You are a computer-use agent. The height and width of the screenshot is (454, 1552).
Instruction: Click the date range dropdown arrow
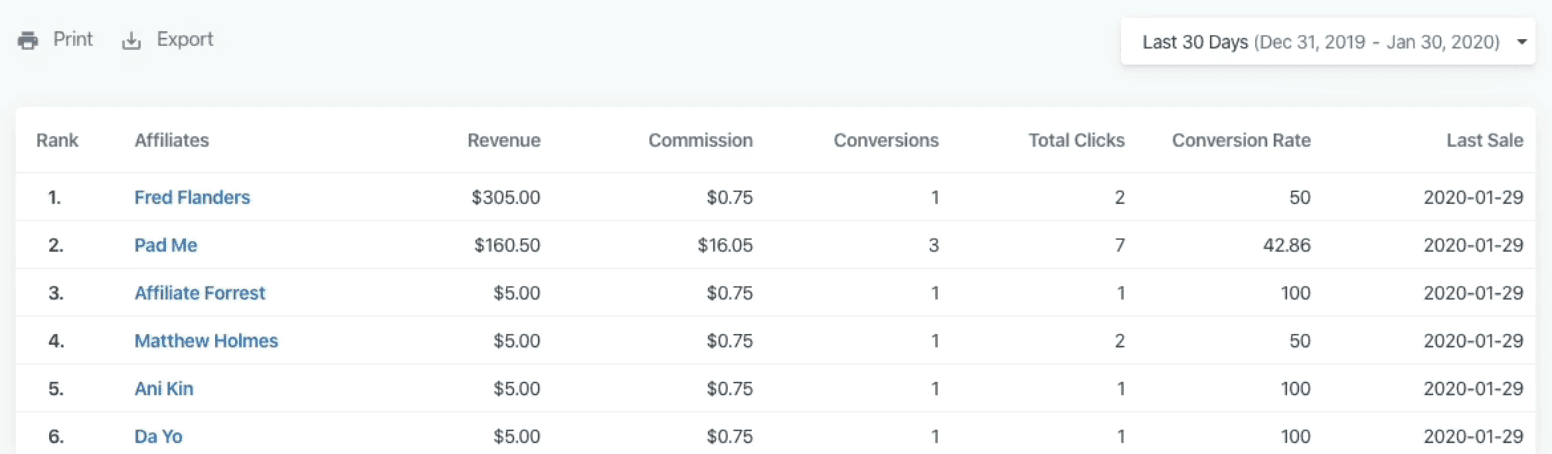click(x=1521, y=42)
